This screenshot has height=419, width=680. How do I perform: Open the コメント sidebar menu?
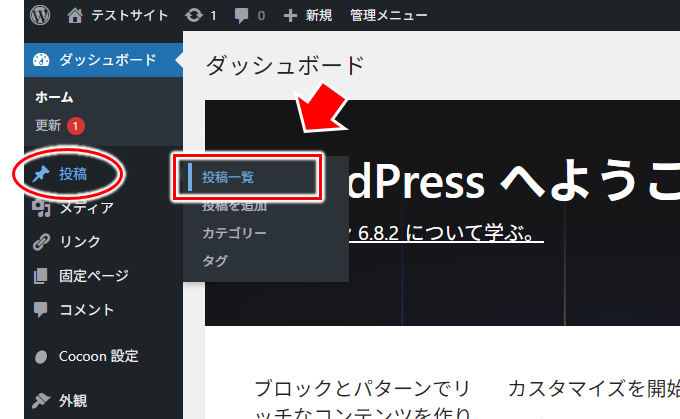coord(87,310)
